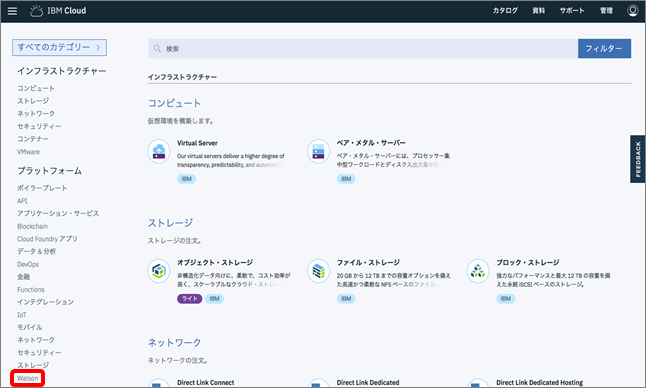This screenshot has height=388, width=646.
Task: Click the コンピュート section heading
Action: click(174, 103)
